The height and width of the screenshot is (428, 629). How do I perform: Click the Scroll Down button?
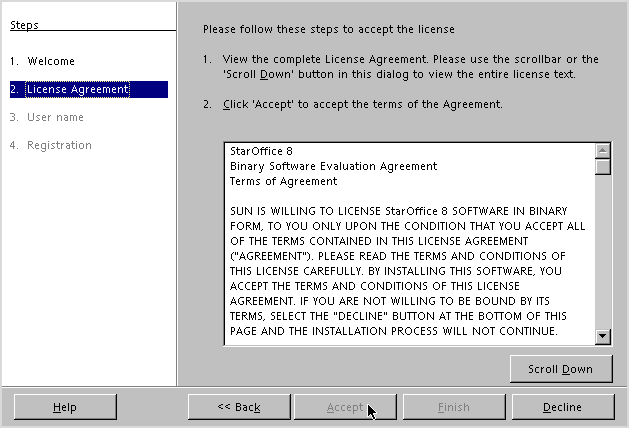[561, 369]
